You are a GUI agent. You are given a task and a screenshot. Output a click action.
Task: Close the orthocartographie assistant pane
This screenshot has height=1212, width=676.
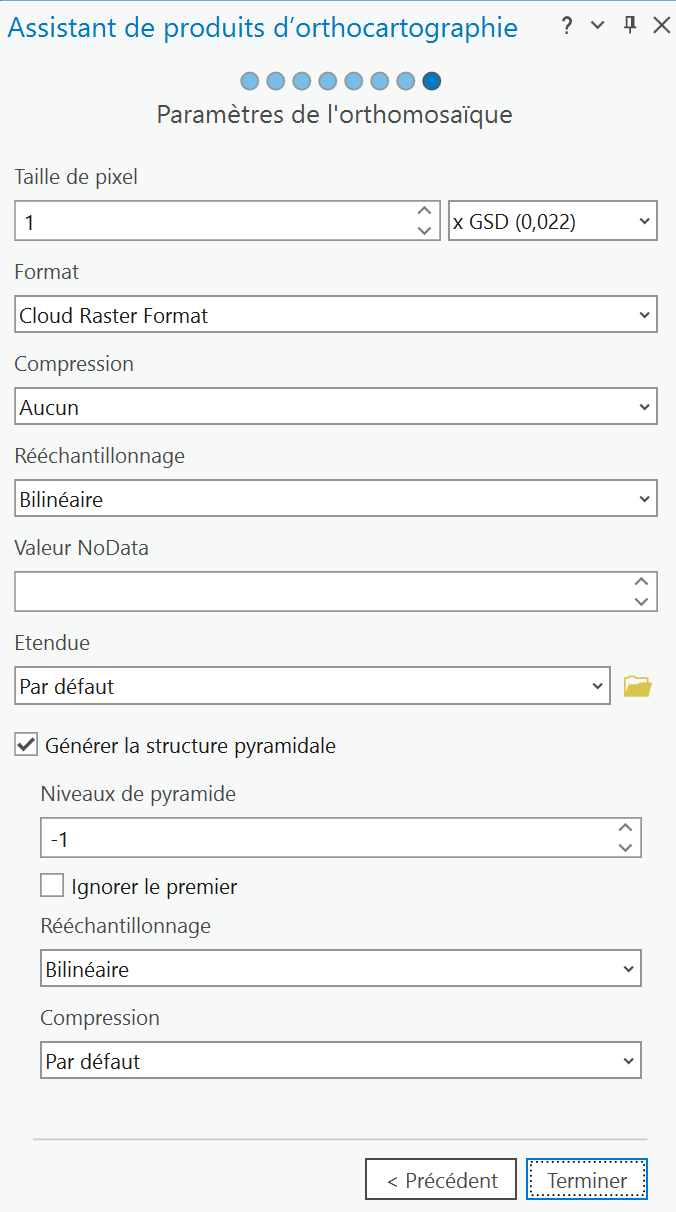[661, 26]
